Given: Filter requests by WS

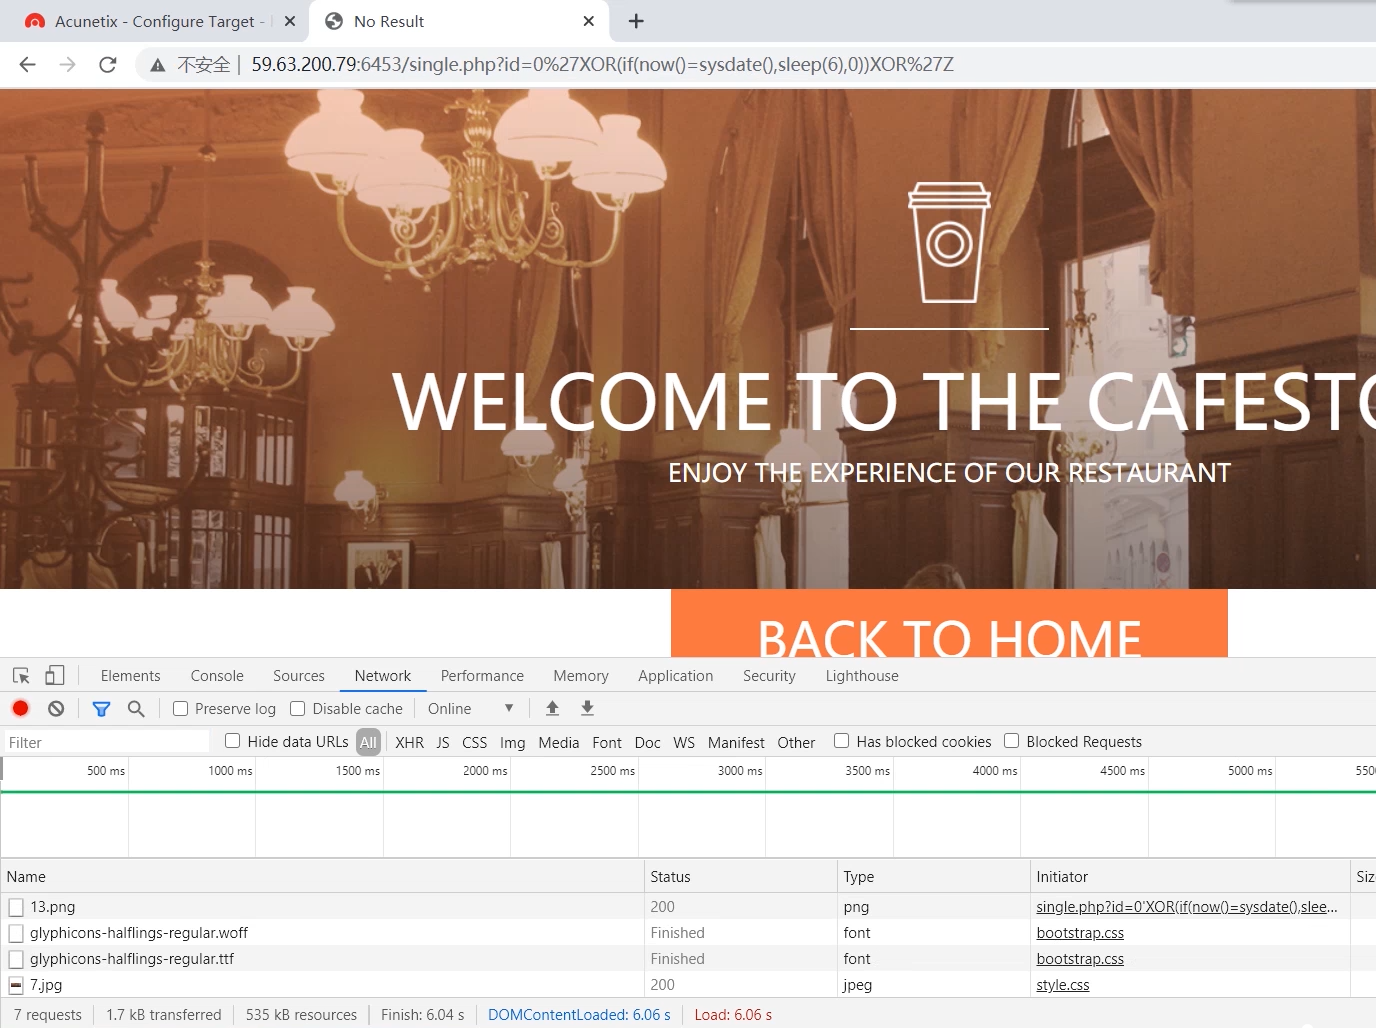Looking at the screenshot, I should click(684, 742).
